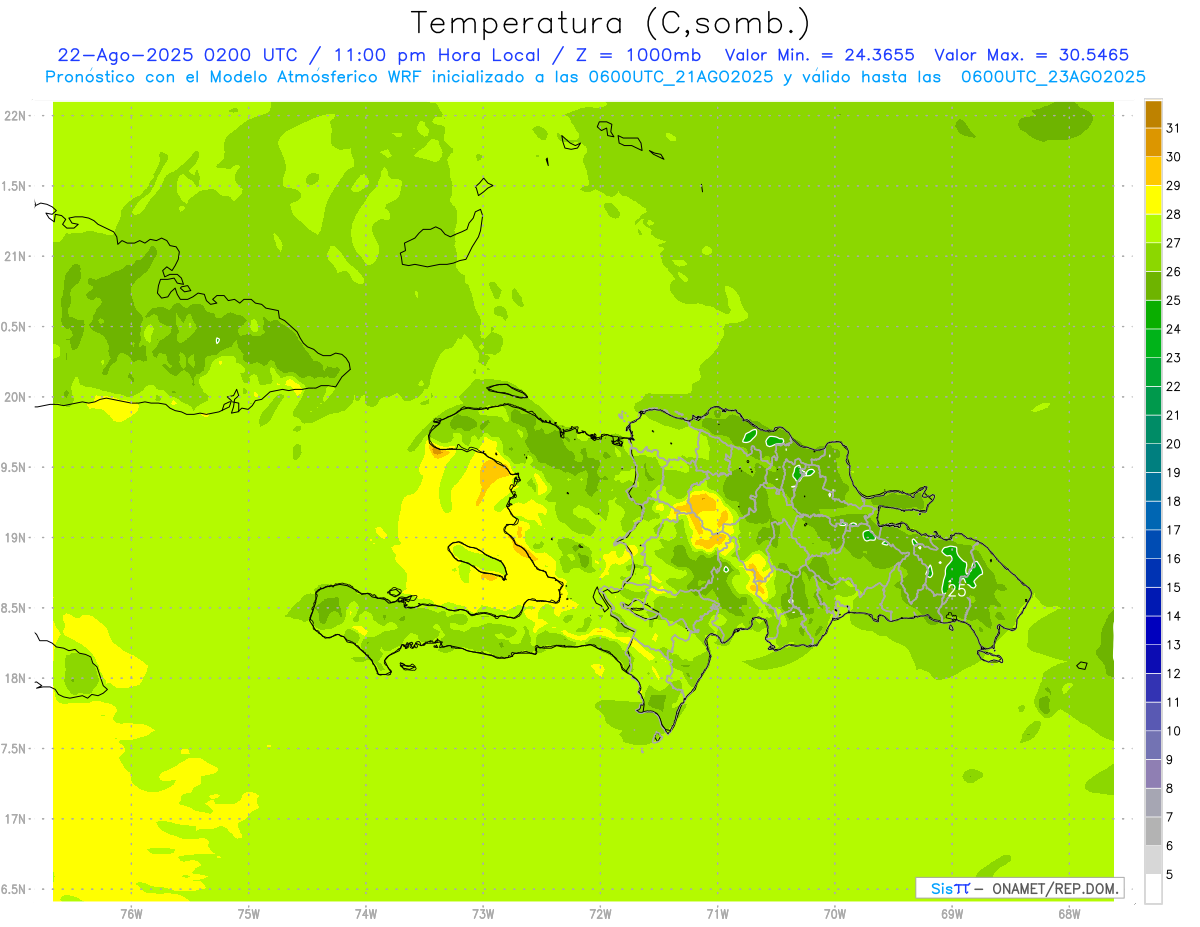Viewport: 1200px width, 927px height.
Task: Click the green color bar segment between 24 and 25
Action: [1153, 314]
